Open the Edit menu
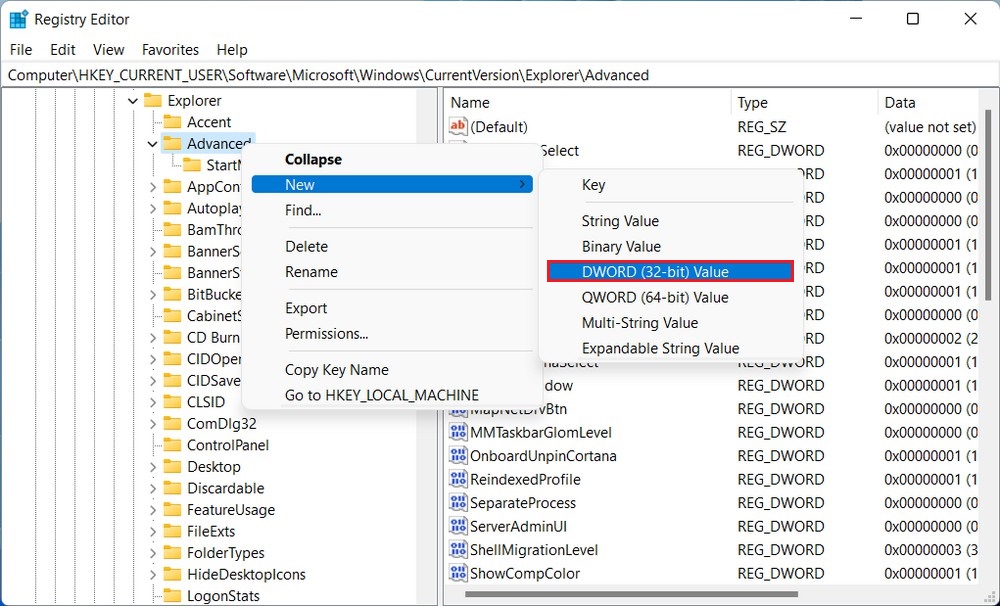Image resolution: width=1000 pixels, height=606 pixels. [62, 49]
